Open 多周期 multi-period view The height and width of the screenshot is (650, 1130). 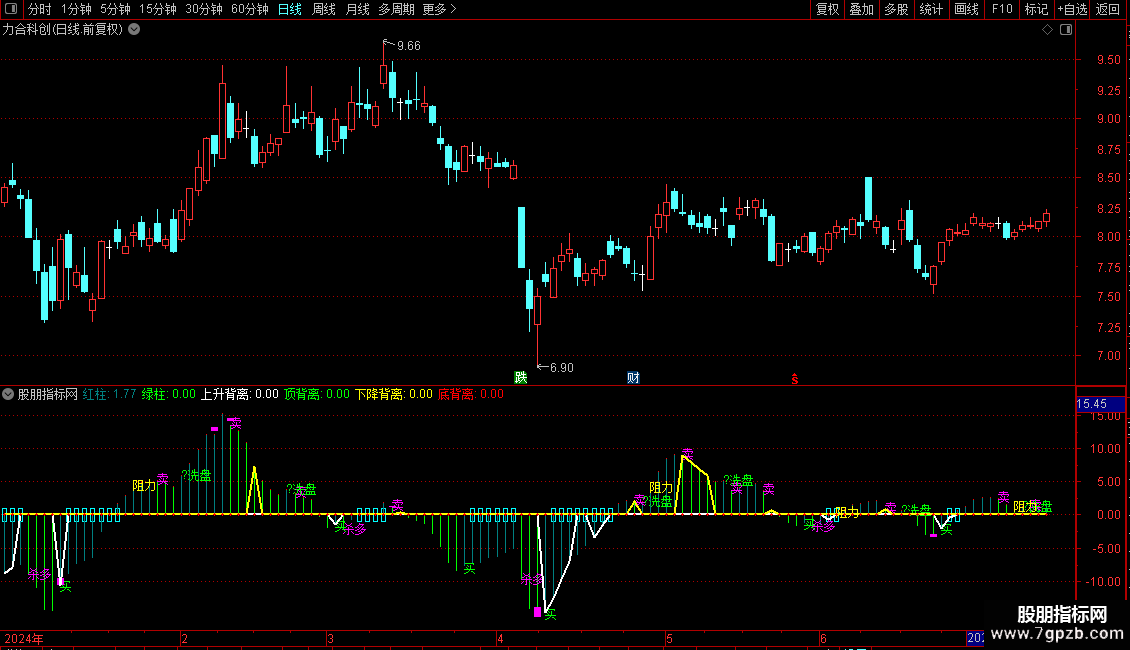pyautogui.click(x=396, y=9)
